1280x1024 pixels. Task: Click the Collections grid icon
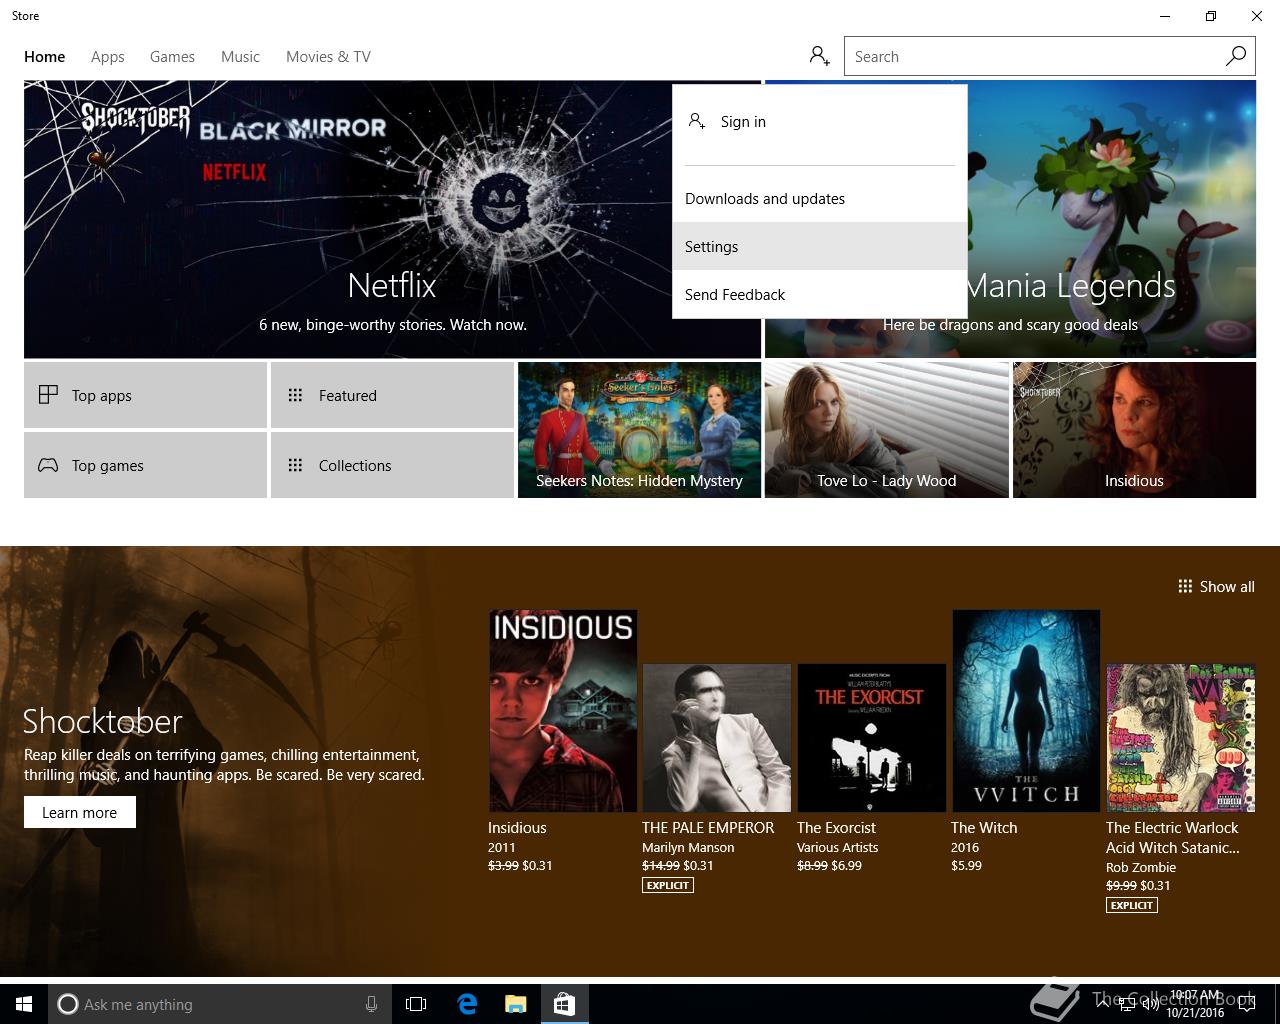[x=295, y=465]
